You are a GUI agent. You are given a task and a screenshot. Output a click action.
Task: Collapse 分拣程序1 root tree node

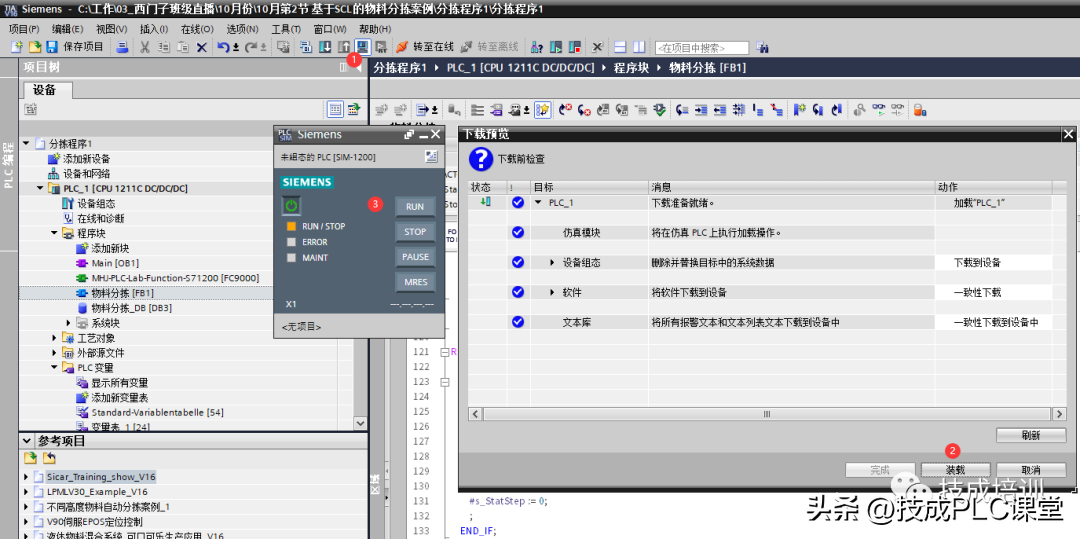point(27,144)
